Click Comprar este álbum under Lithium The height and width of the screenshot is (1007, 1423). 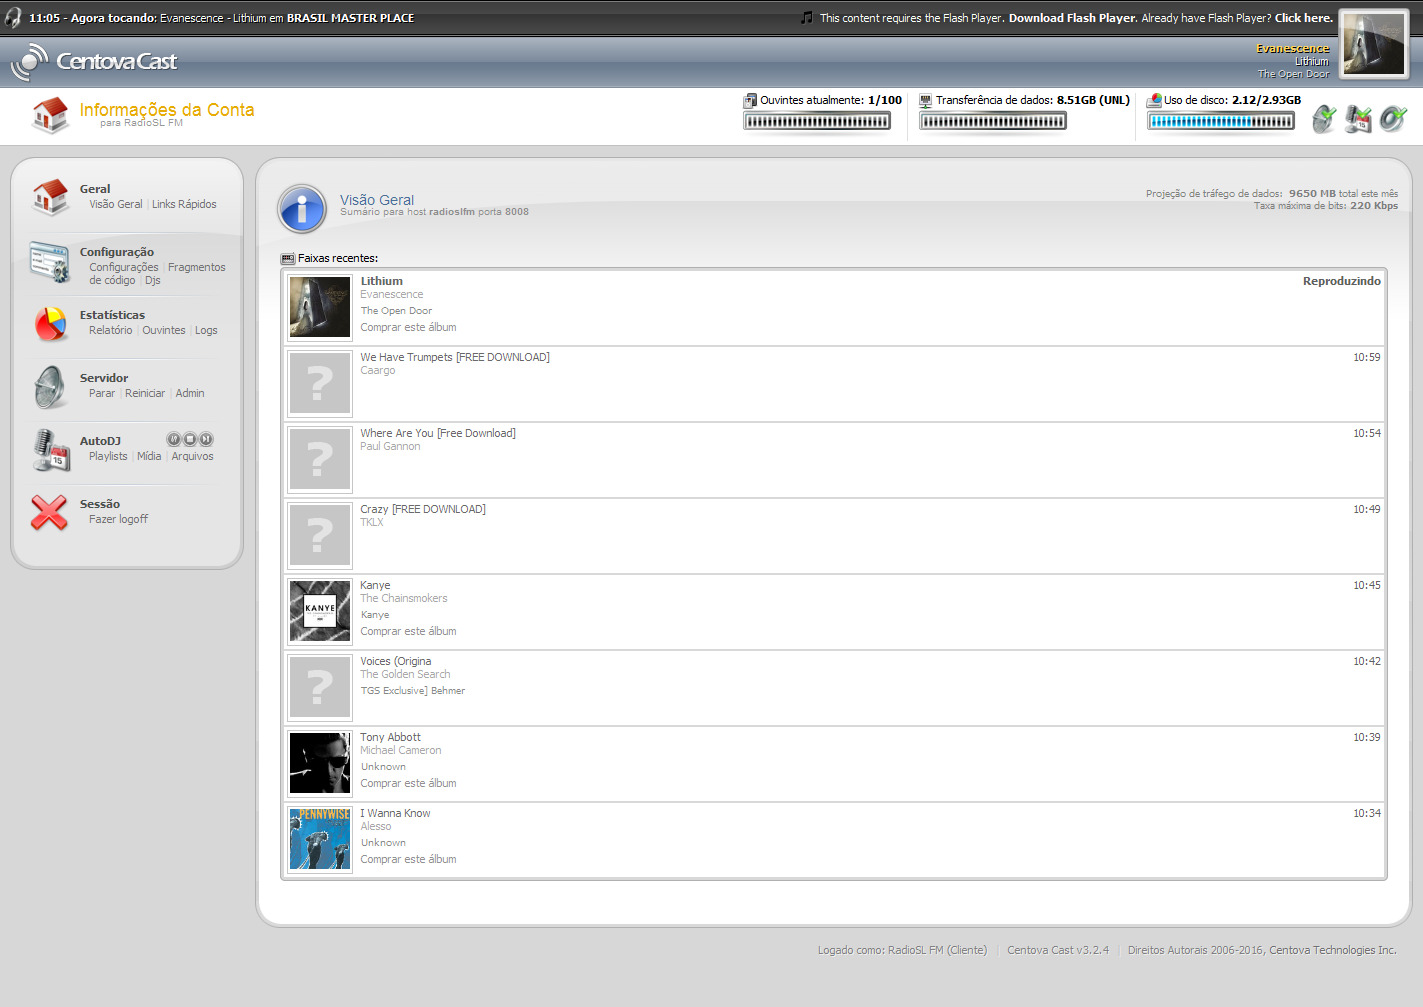pos(408,327)
